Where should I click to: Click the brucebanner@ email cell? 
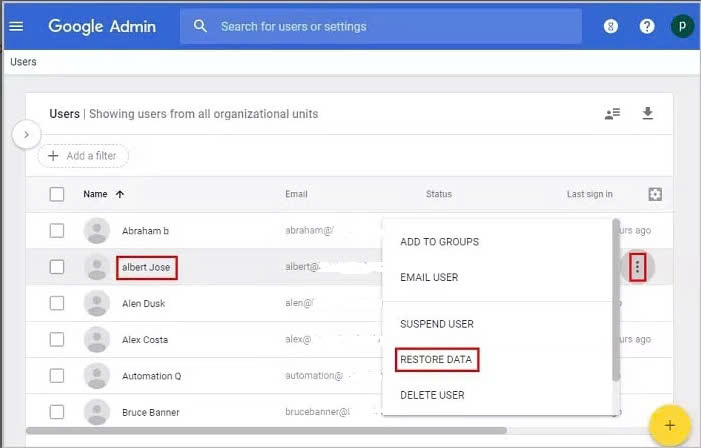(318, 412)
